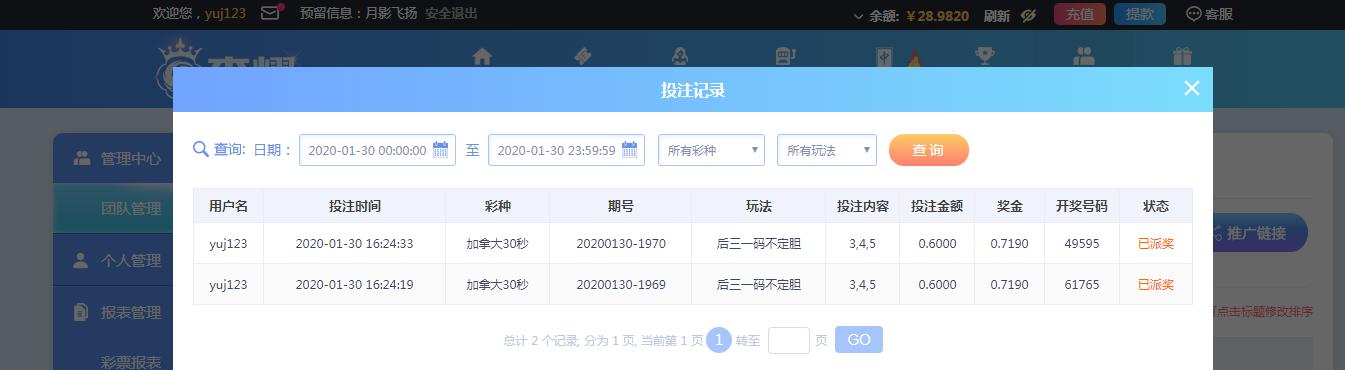This screenshot has height=370, width=1345.
Task: Open 个人管理 in the sidebar menu
Action: [113, 261]
